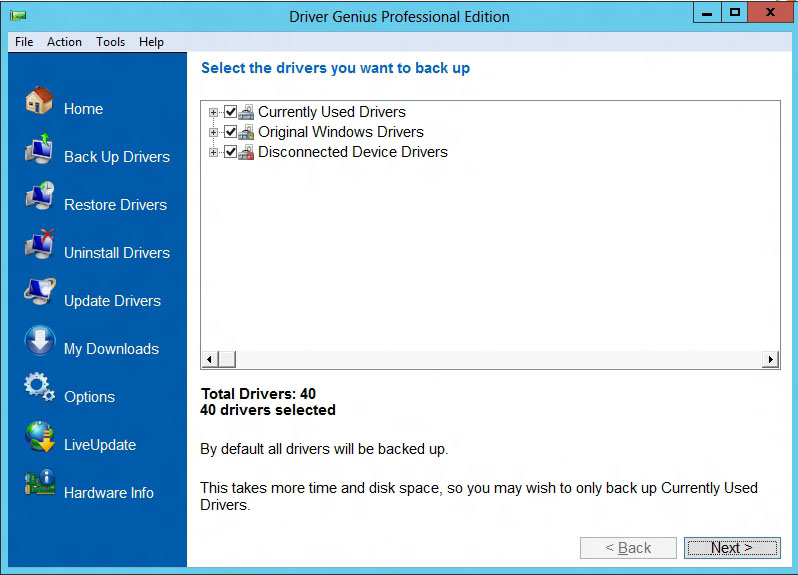798x575 pixels.
Task: Uncheck the Disconnected Device Drivers checkbox
Action: point(231,152)
